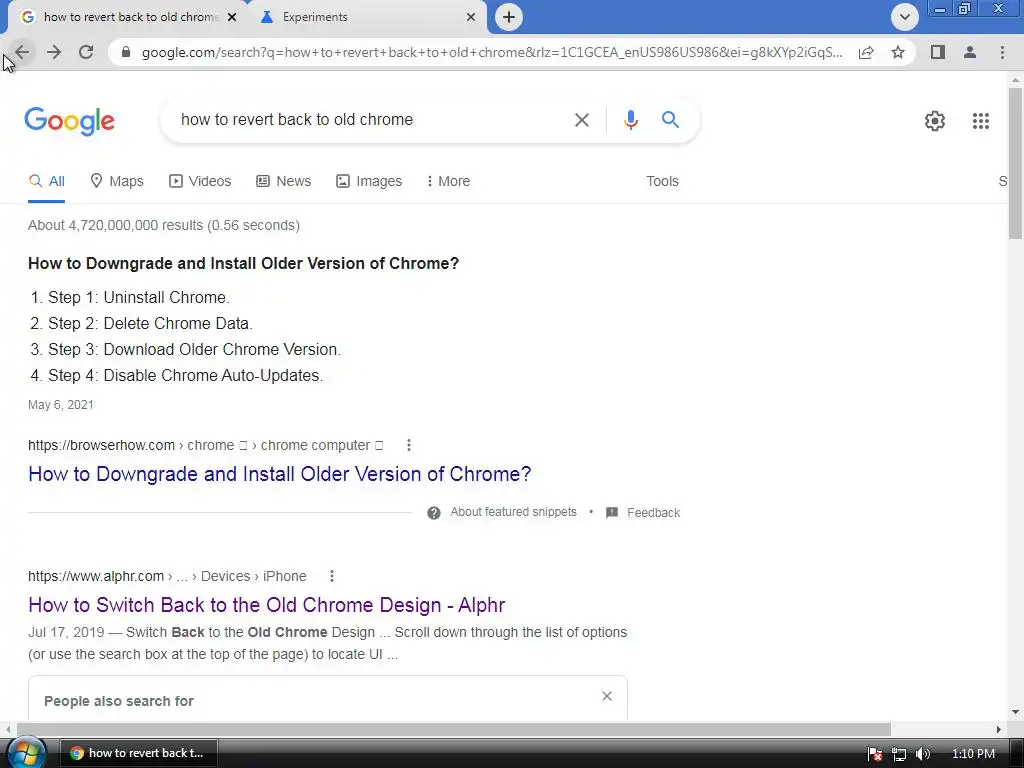1024x768 pixels.
Task: Open the Windows Start menu
Action: (25, 754)
